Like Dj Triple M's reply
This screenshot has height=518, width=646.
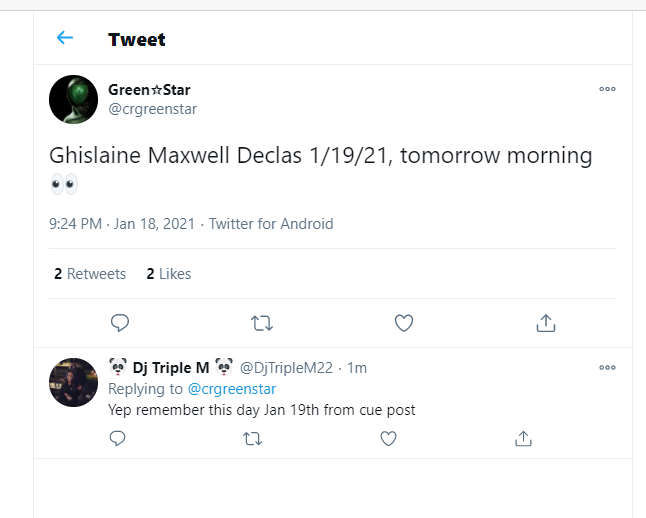(388, 438)
